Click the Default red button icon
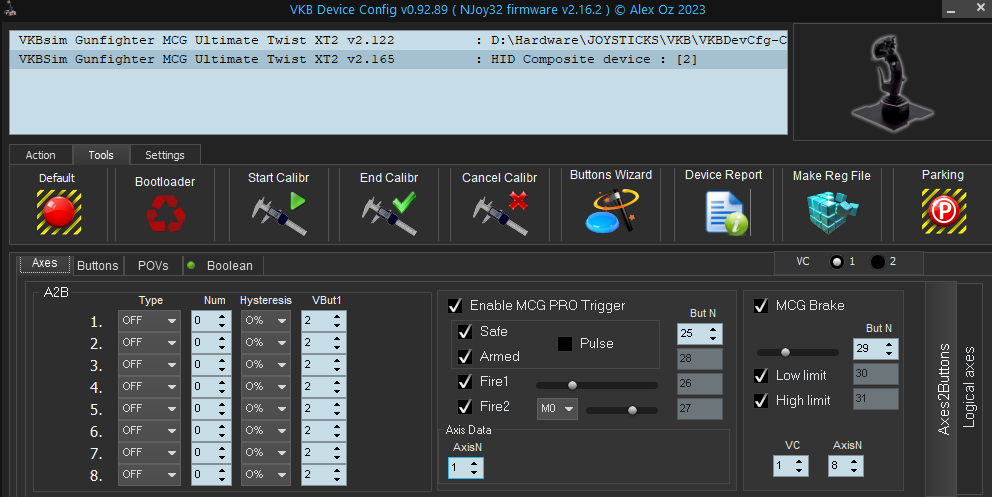Screen dimensions: 992x497 [x=59, y=212]
